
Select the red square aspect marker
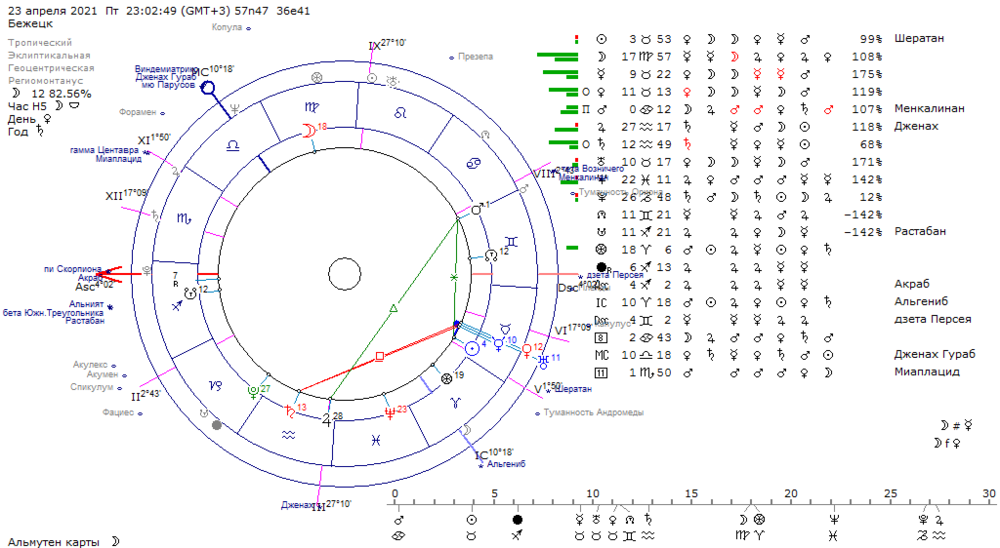pyautogui.click(x=379, y=356)
